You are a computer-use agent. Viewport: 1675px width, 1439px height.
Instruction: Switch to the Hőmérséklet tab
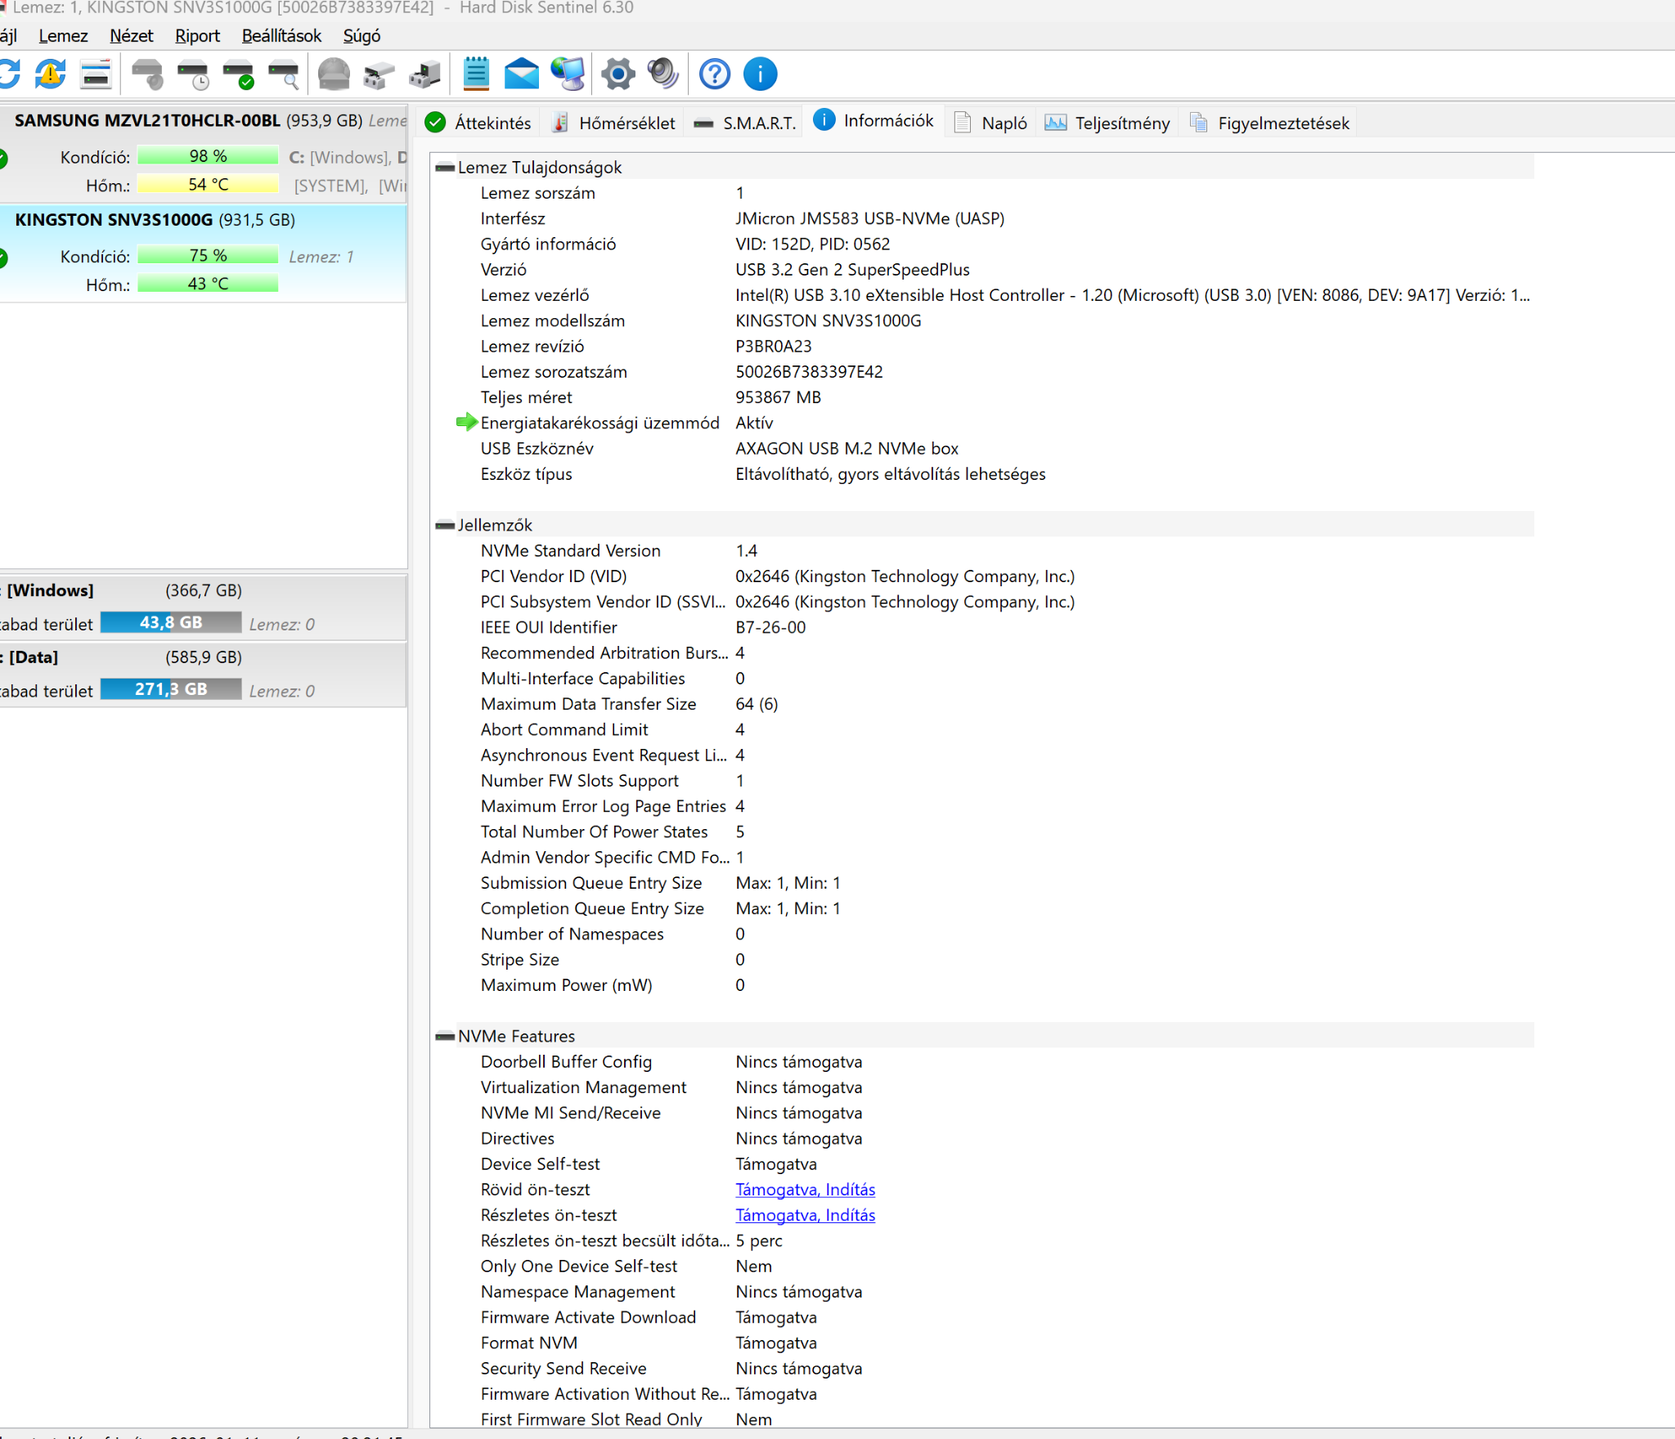pos(613,123)
